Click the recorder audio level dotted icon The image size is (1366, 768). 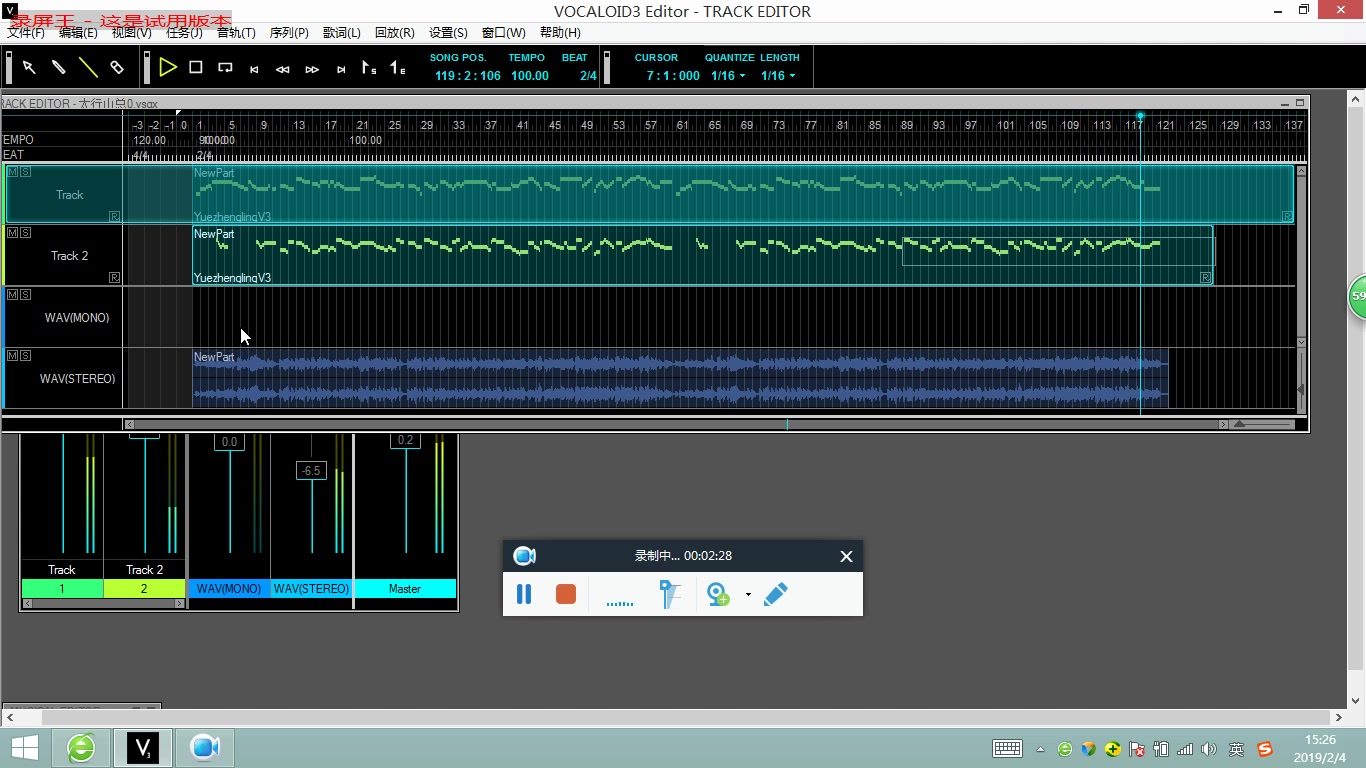click(620, 602)
